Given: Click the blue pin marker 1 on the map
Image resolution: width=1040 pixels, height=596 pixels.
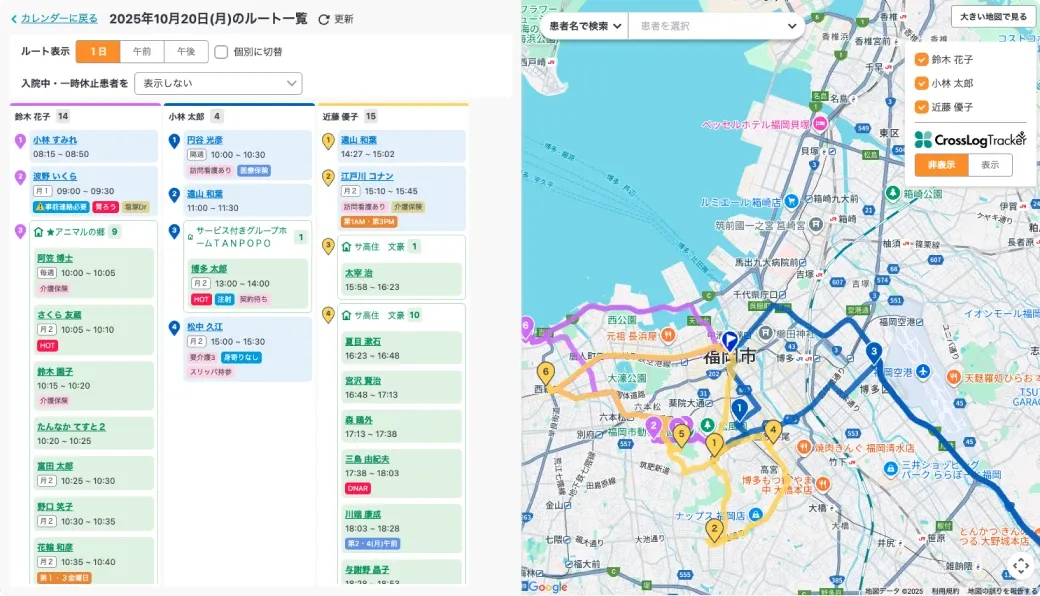Looking at the screenshot, I should [x=740, y=408].
